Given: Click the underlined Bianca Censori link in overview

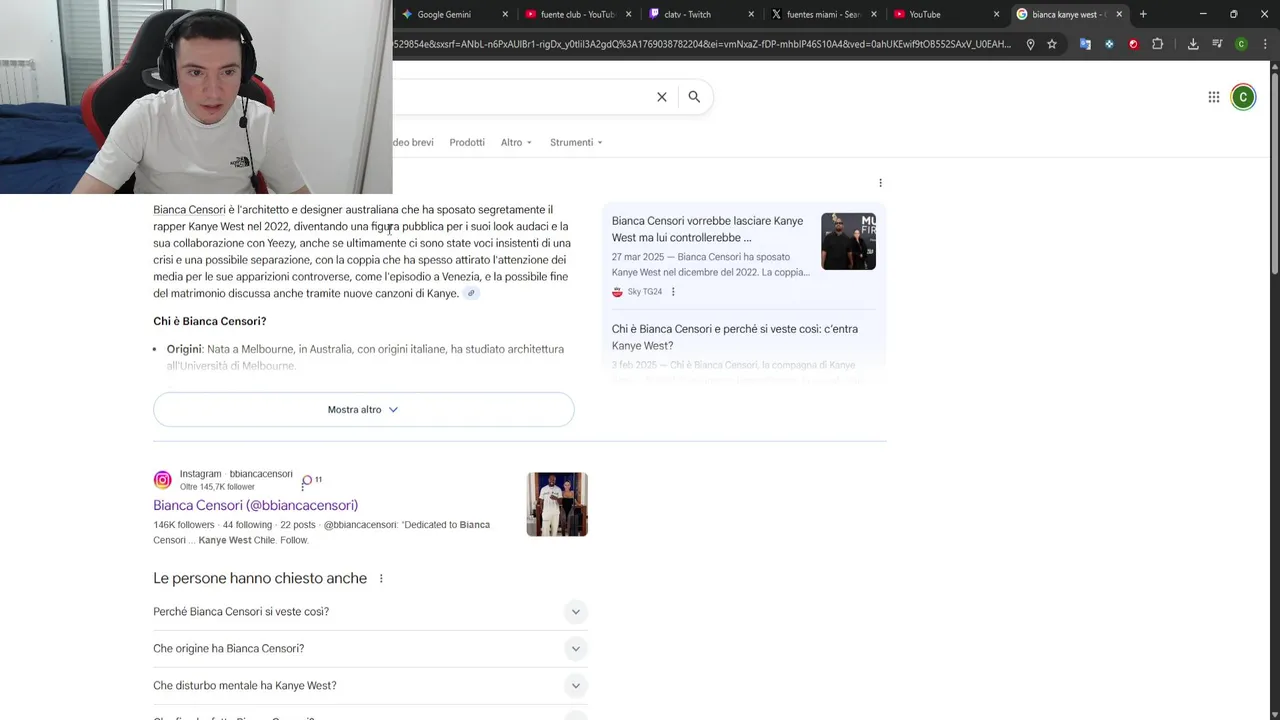Looking at the screenshot, I should [x=189, y=210].
